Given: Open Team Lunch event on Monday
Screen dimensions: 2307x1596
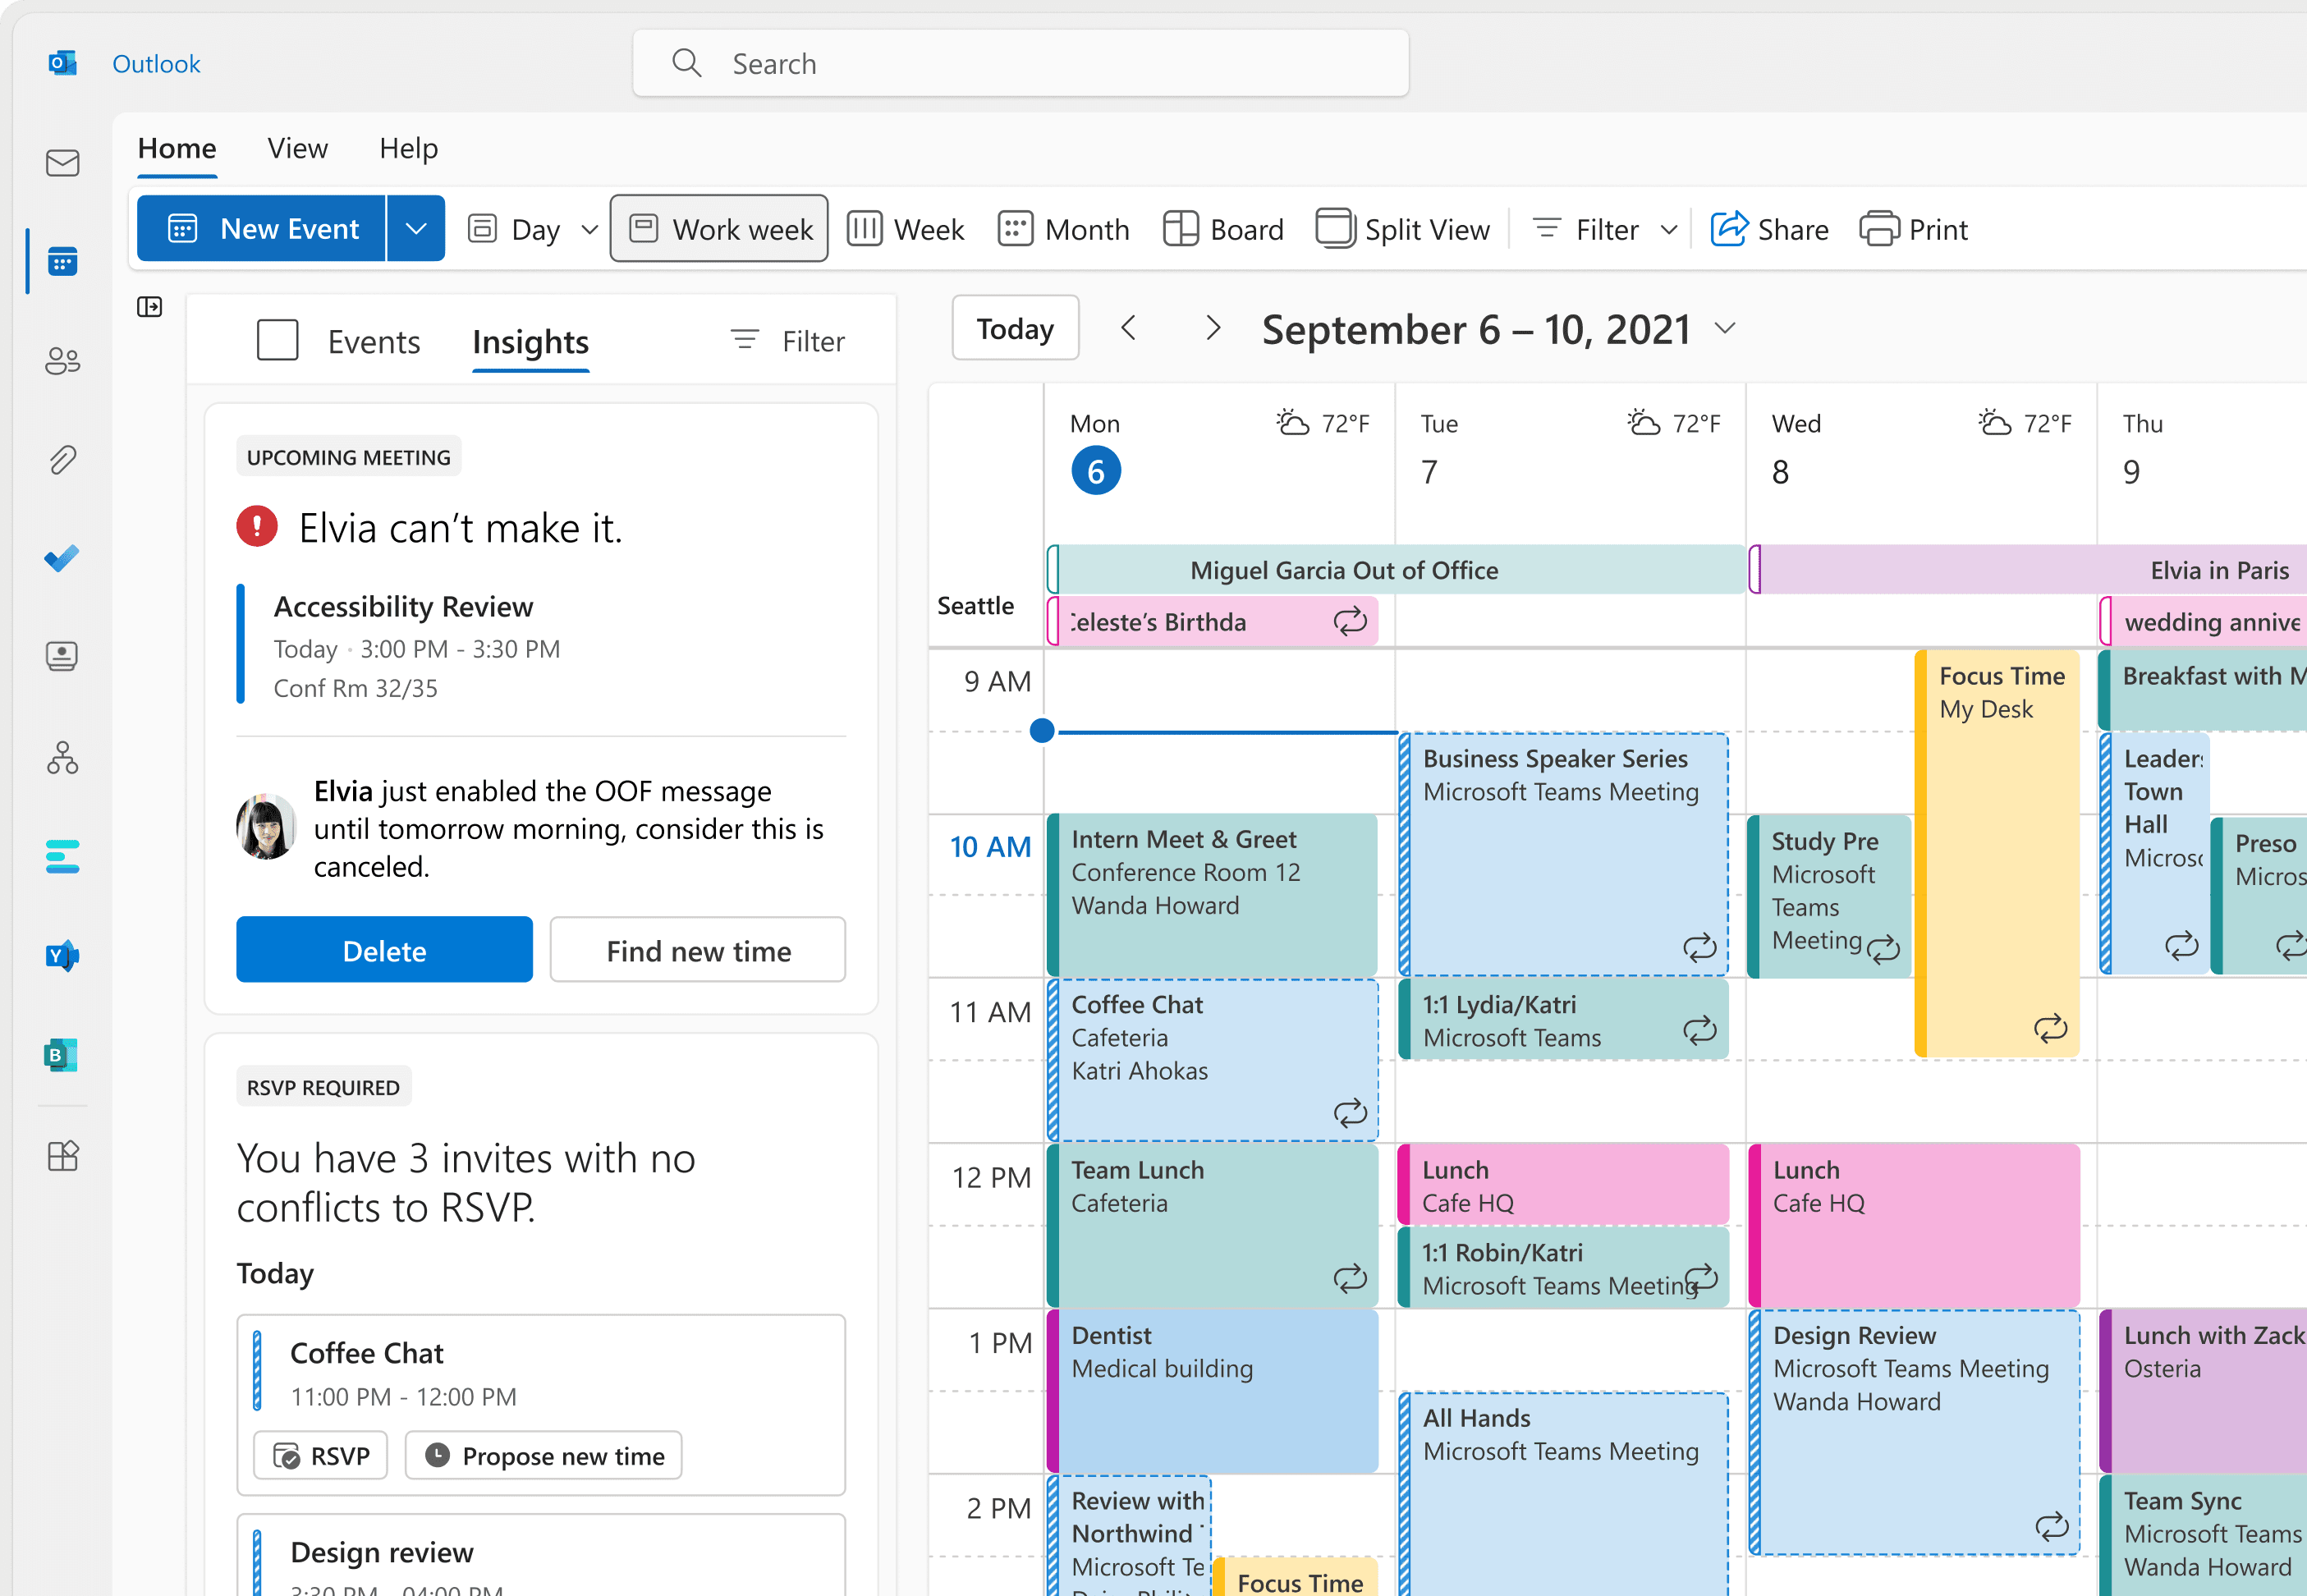Looking at the screenshot, I should 1212,1225.
